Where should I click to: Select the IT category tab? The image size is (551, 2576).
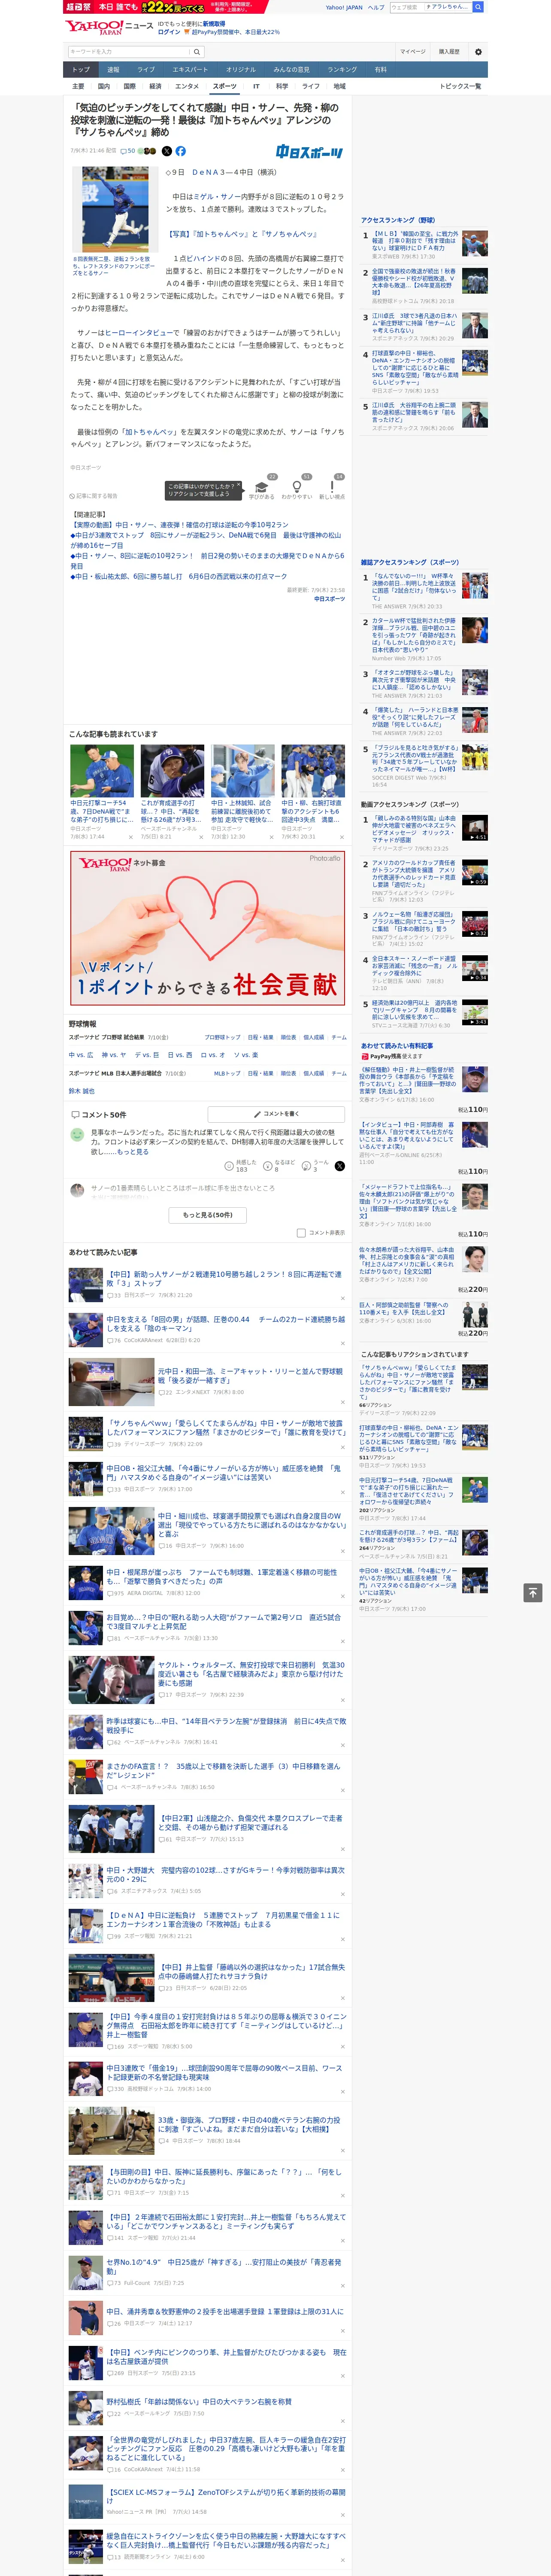coord(256,87)
